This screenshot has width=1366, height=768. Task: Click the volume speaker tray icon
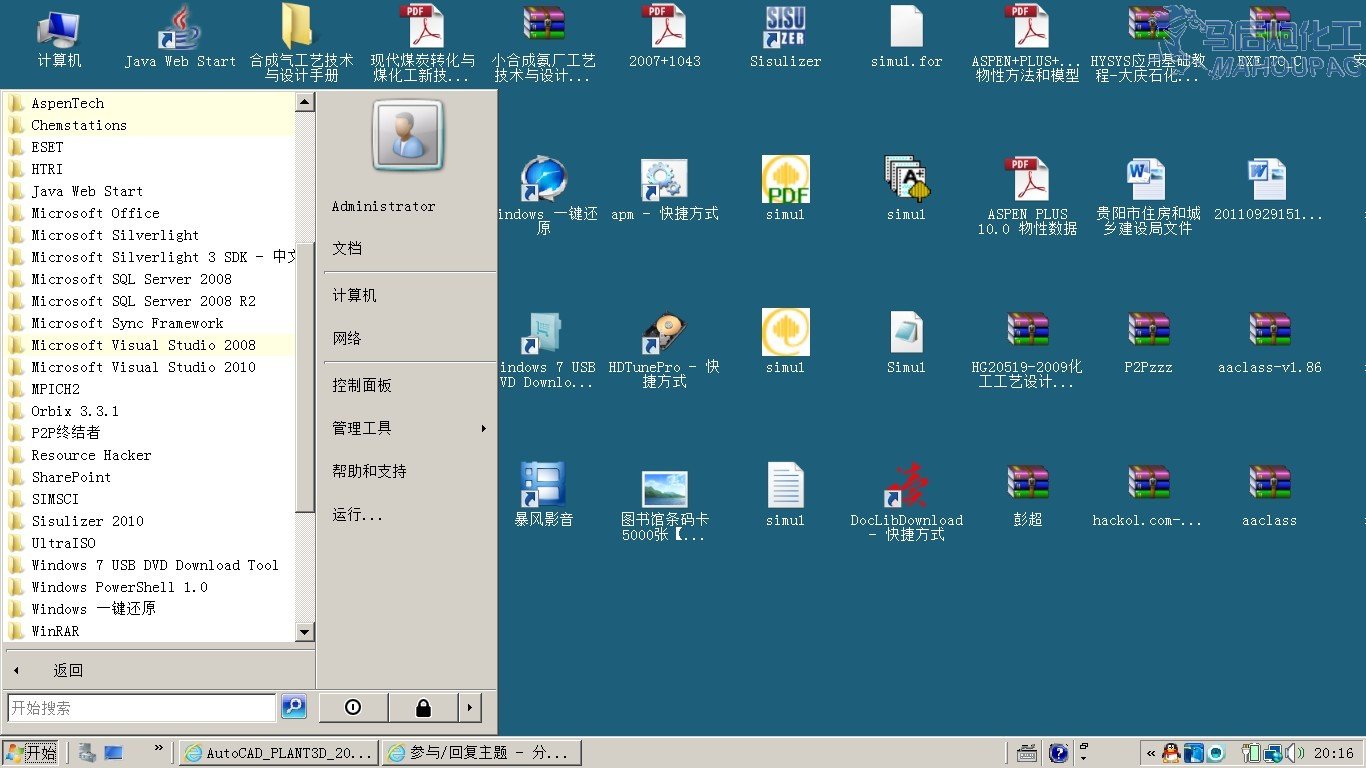1296,753
